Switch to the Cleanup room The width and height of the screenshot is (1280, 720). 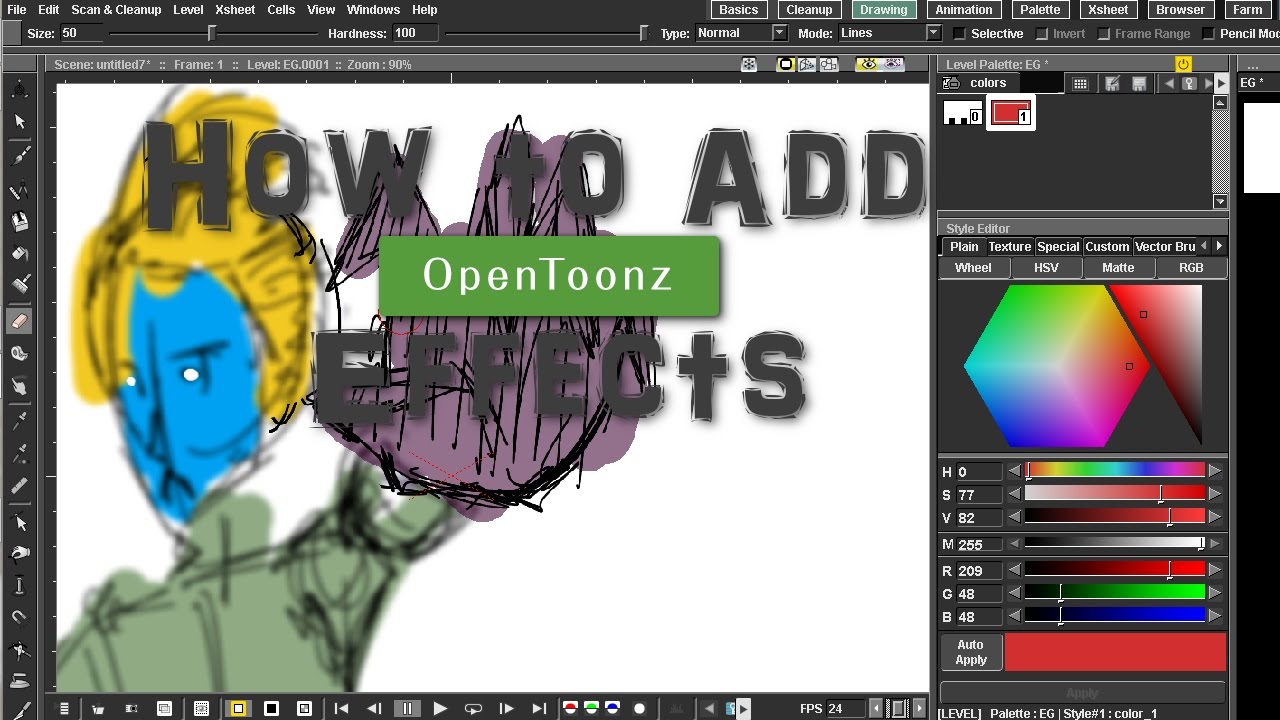[809, 10]
